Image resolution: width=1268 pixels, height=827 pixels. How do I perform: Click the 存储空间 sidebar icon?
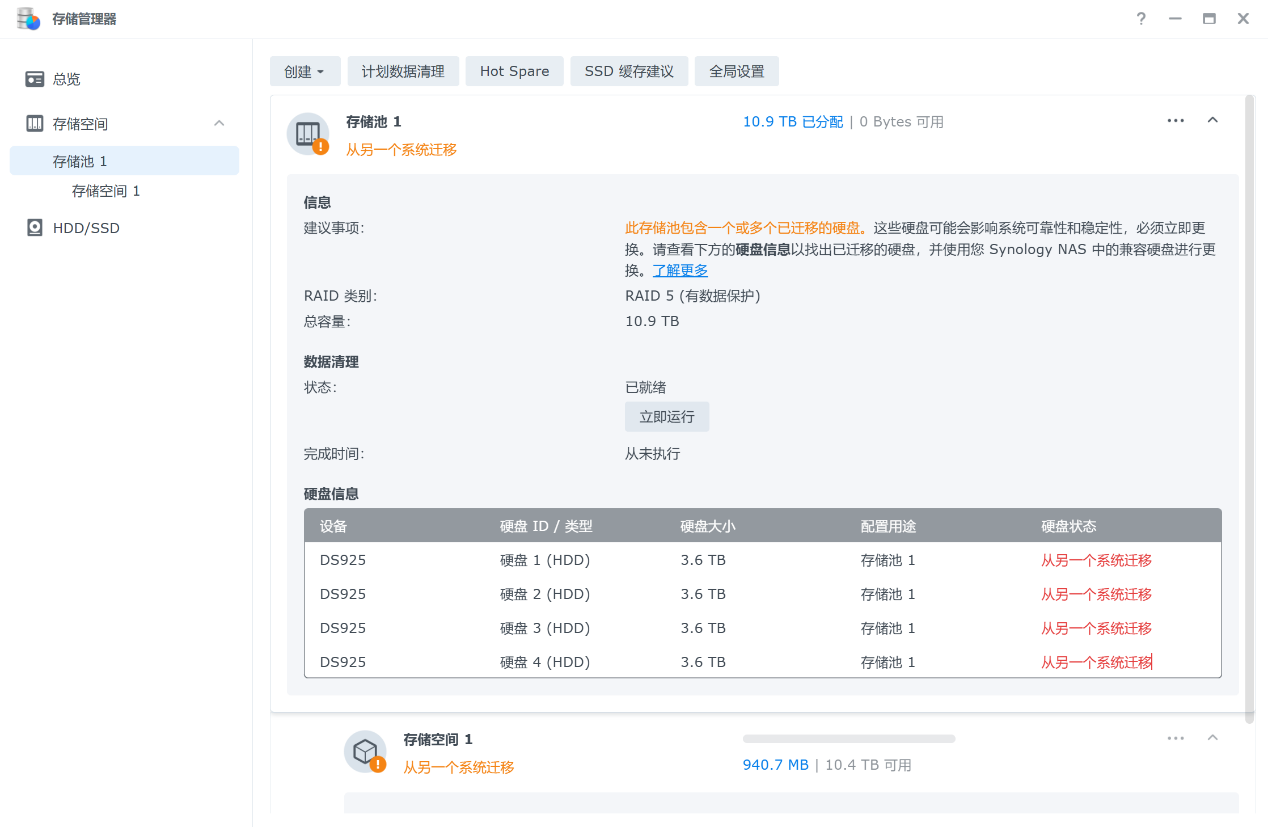(x=35, y=124)
